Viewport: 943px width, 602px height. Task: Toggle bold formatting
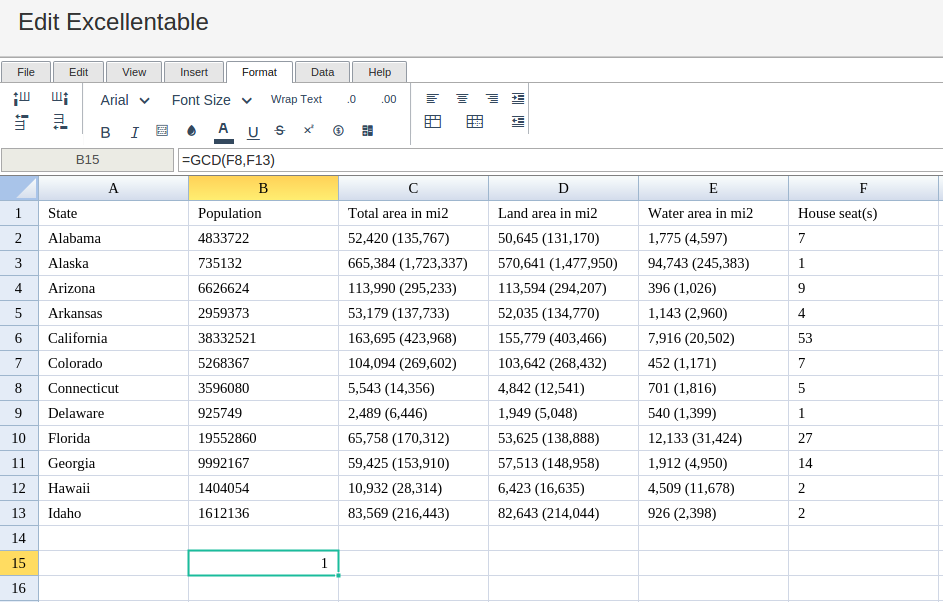(x=105, y=132)
